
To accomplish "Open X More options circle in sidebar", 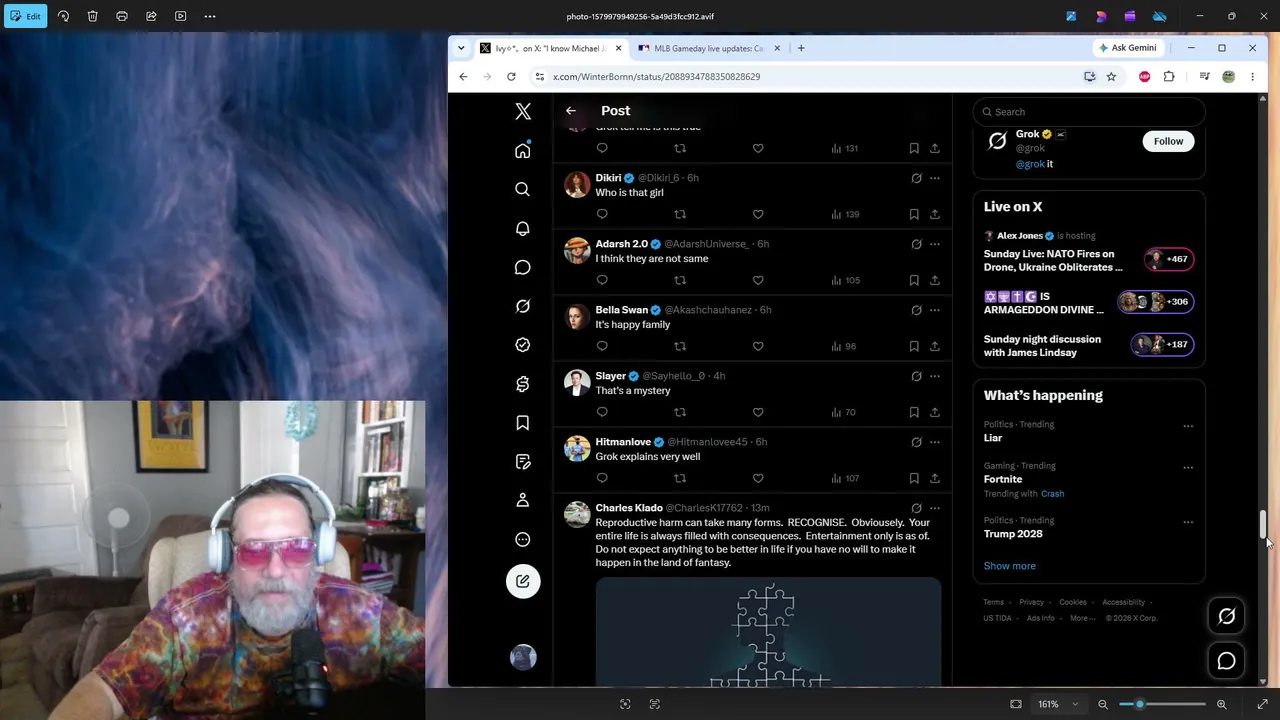I will (523, 539).
